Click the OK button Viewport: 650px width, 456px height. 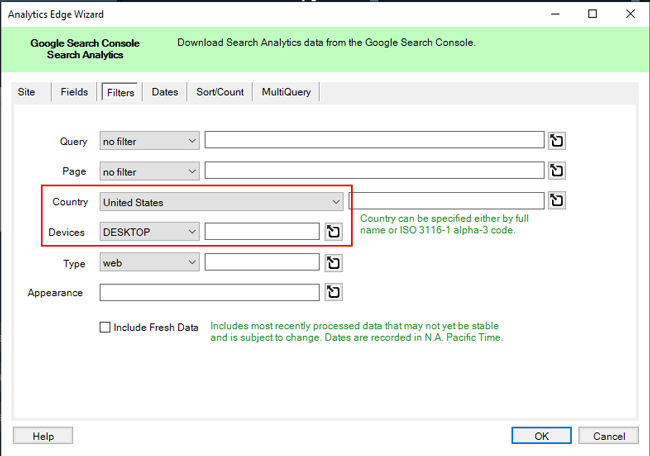tap(541, 436)
